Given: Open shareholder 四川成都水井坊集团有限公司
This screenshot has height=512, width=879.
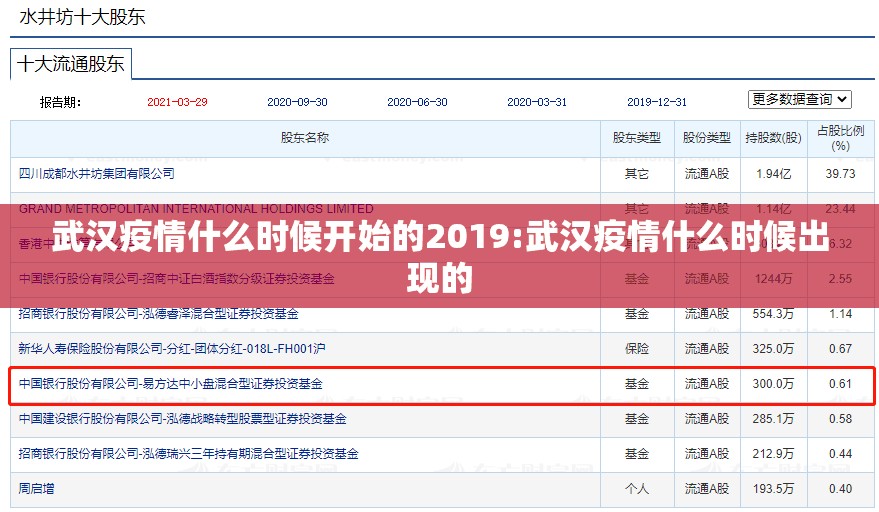Looking at the screenshot, I should 96,174.
